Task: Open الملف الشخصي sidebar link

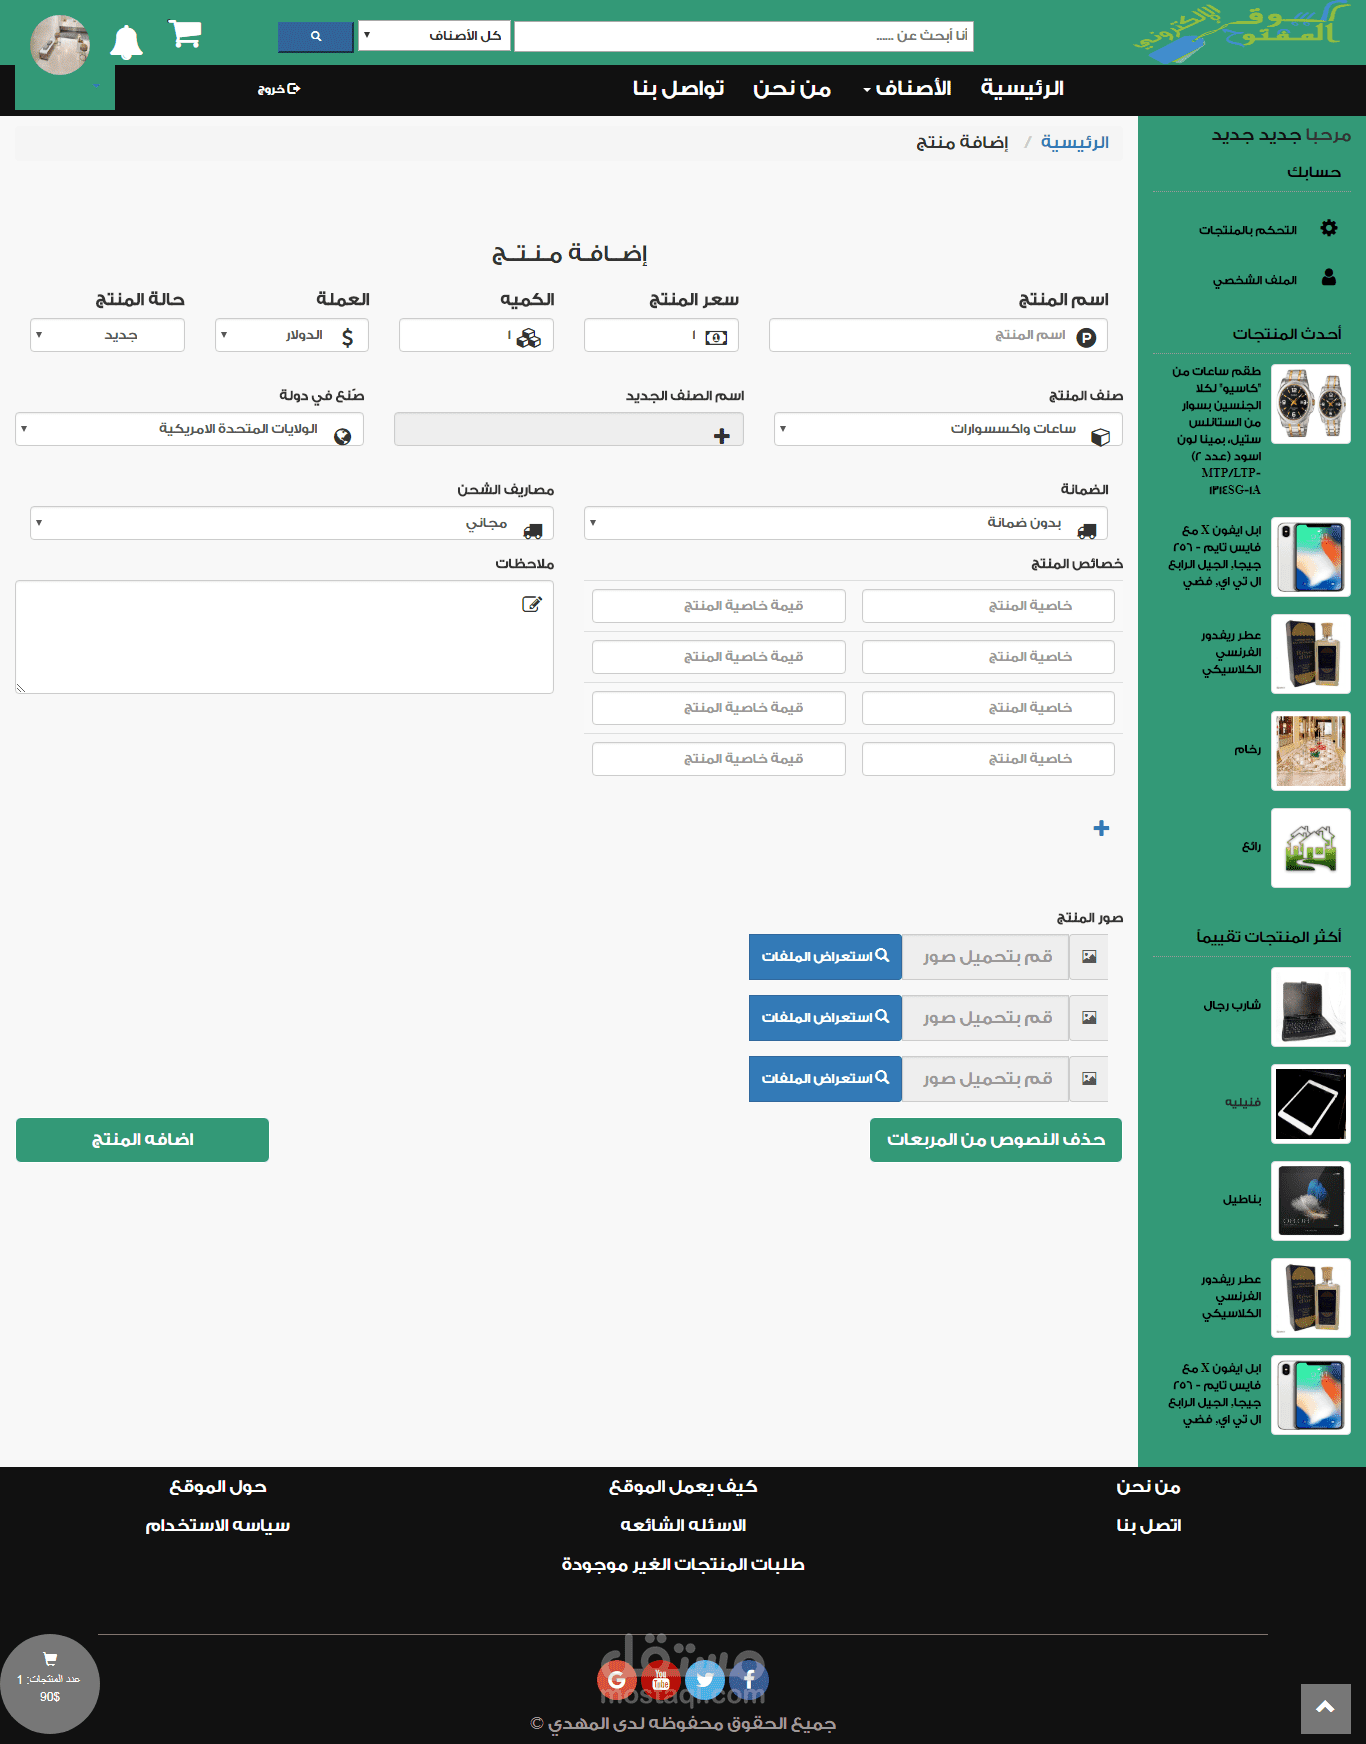Action: click(x=1255, y=280)
